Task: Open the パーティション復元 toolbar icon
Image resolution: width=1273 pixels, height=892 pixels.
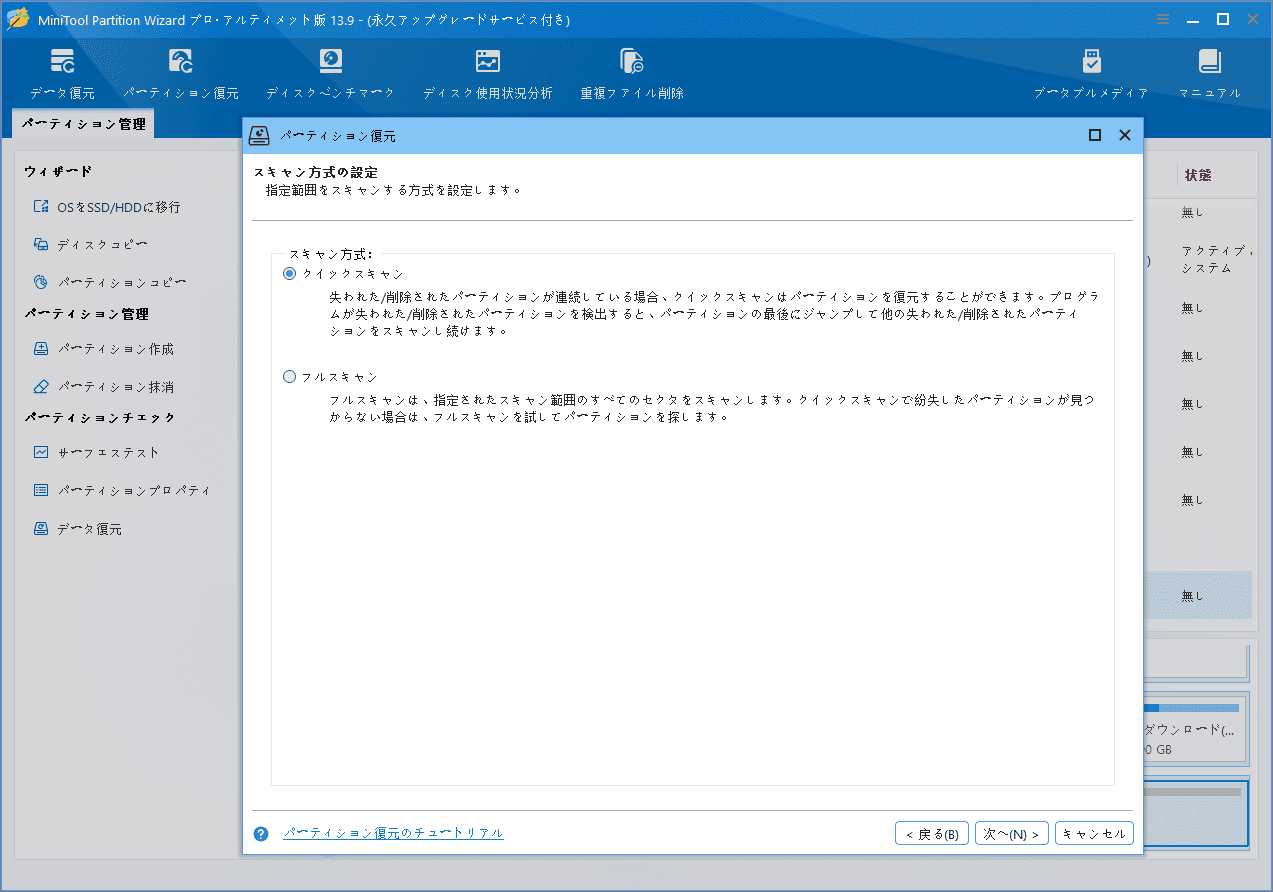Action: coord(181,62)
